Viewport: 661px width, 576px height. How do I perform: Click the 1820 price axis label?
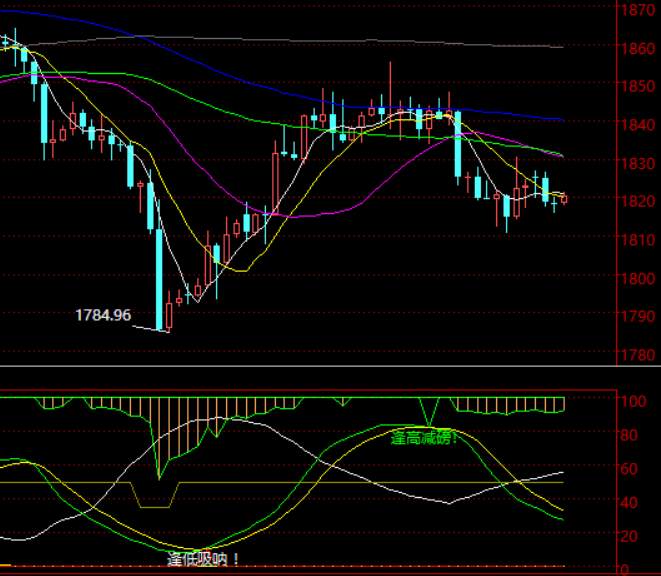(638, 201)
